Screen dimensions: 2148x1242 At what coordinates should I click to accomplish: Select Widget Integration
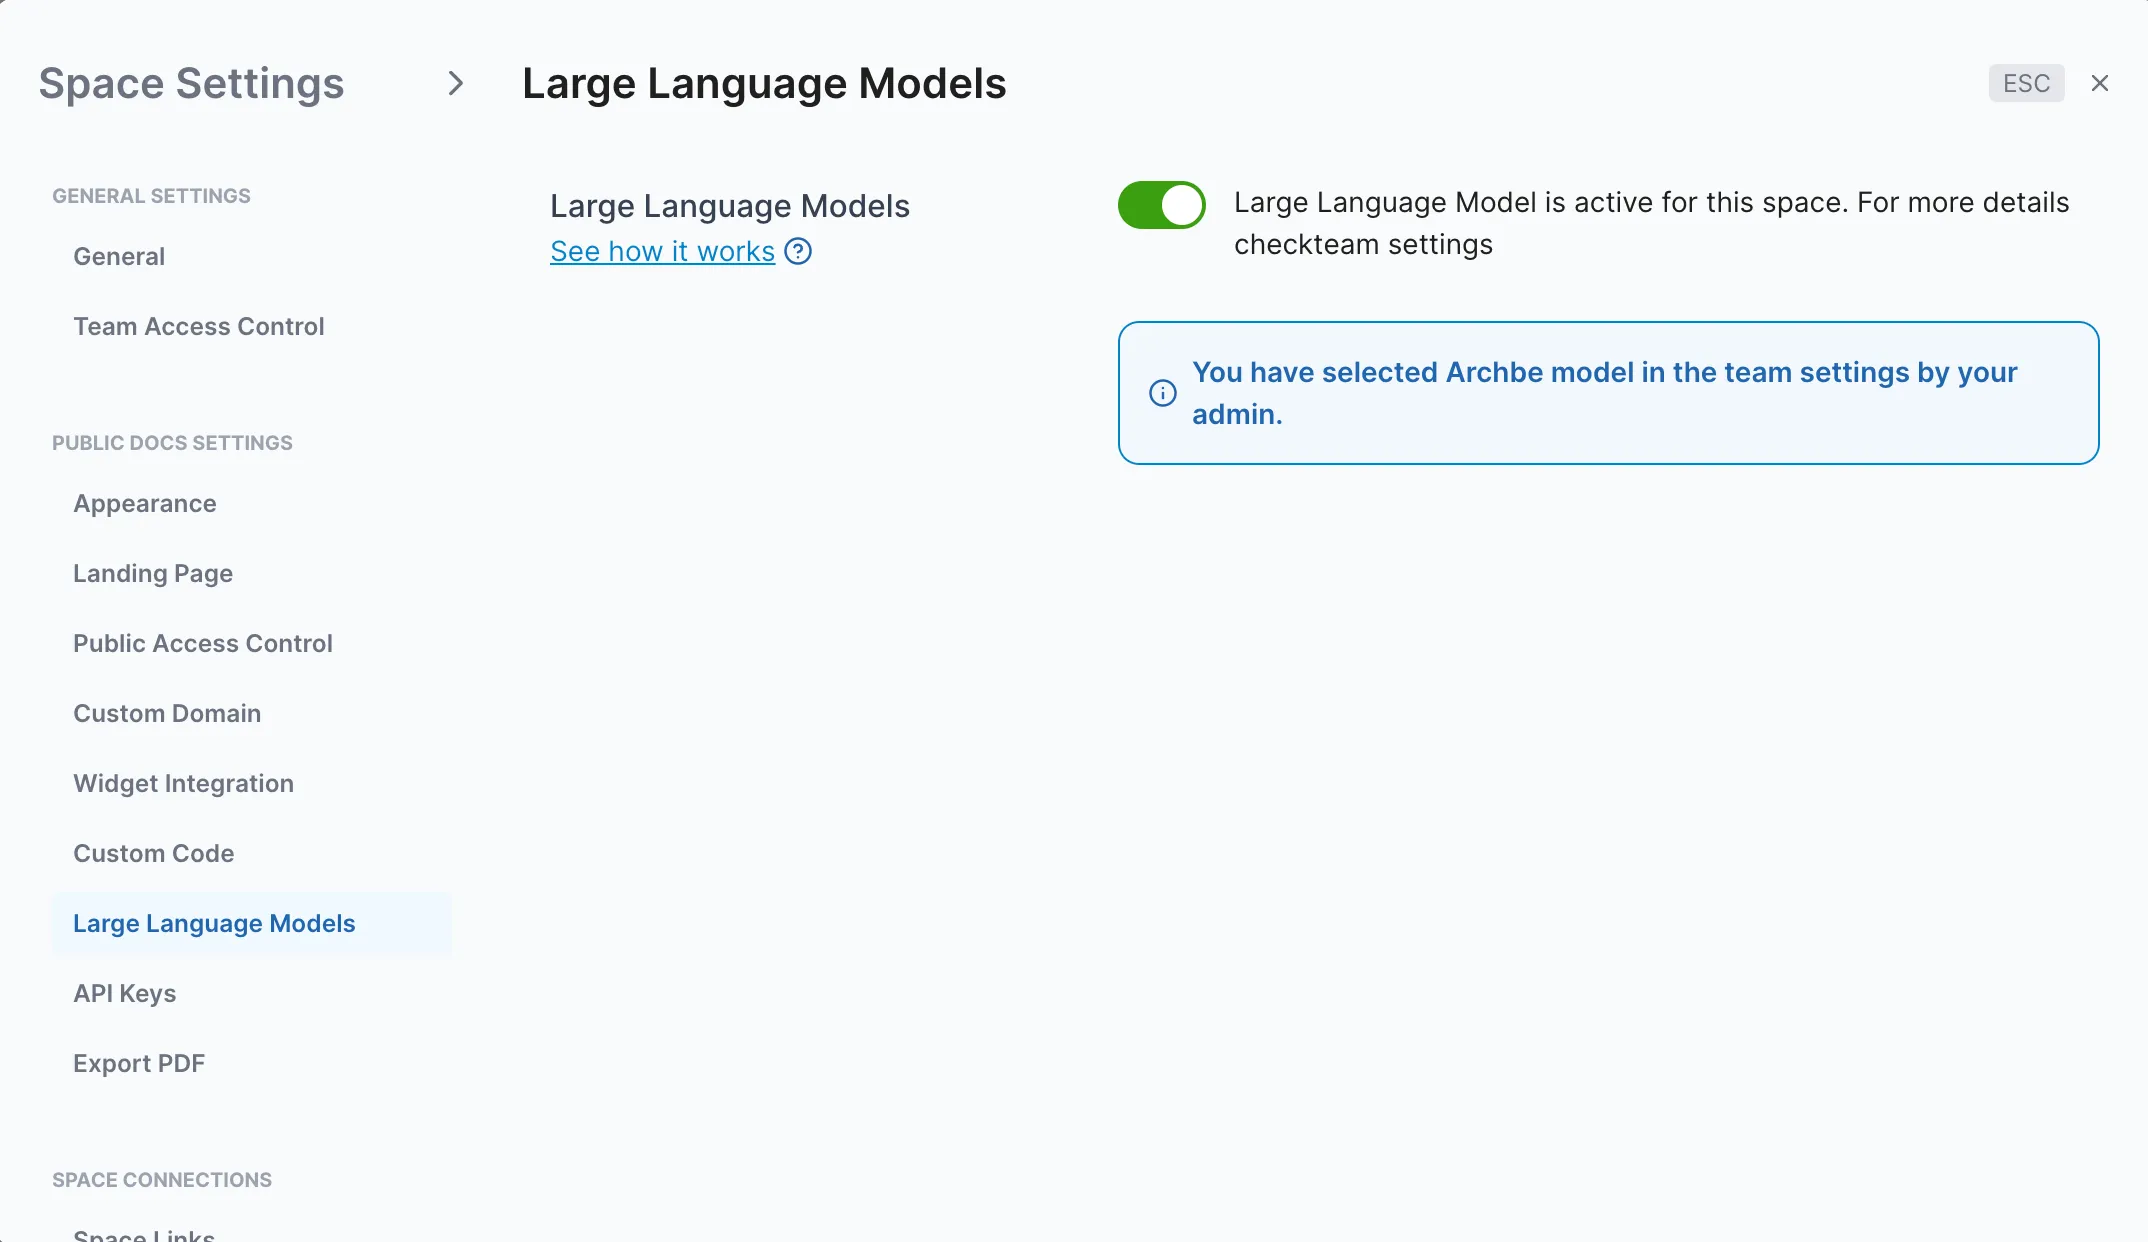183,783
